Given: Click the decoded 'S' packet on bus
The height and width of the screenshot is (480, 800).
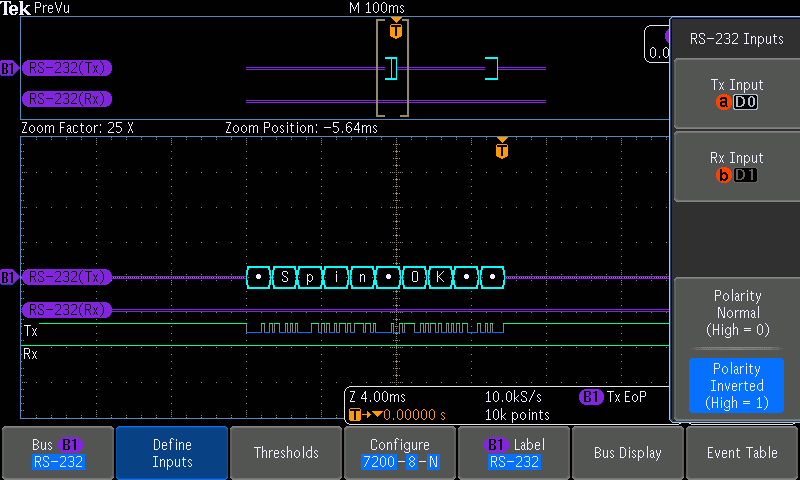Looking at the screenshot, I should [x=285, y=277].
